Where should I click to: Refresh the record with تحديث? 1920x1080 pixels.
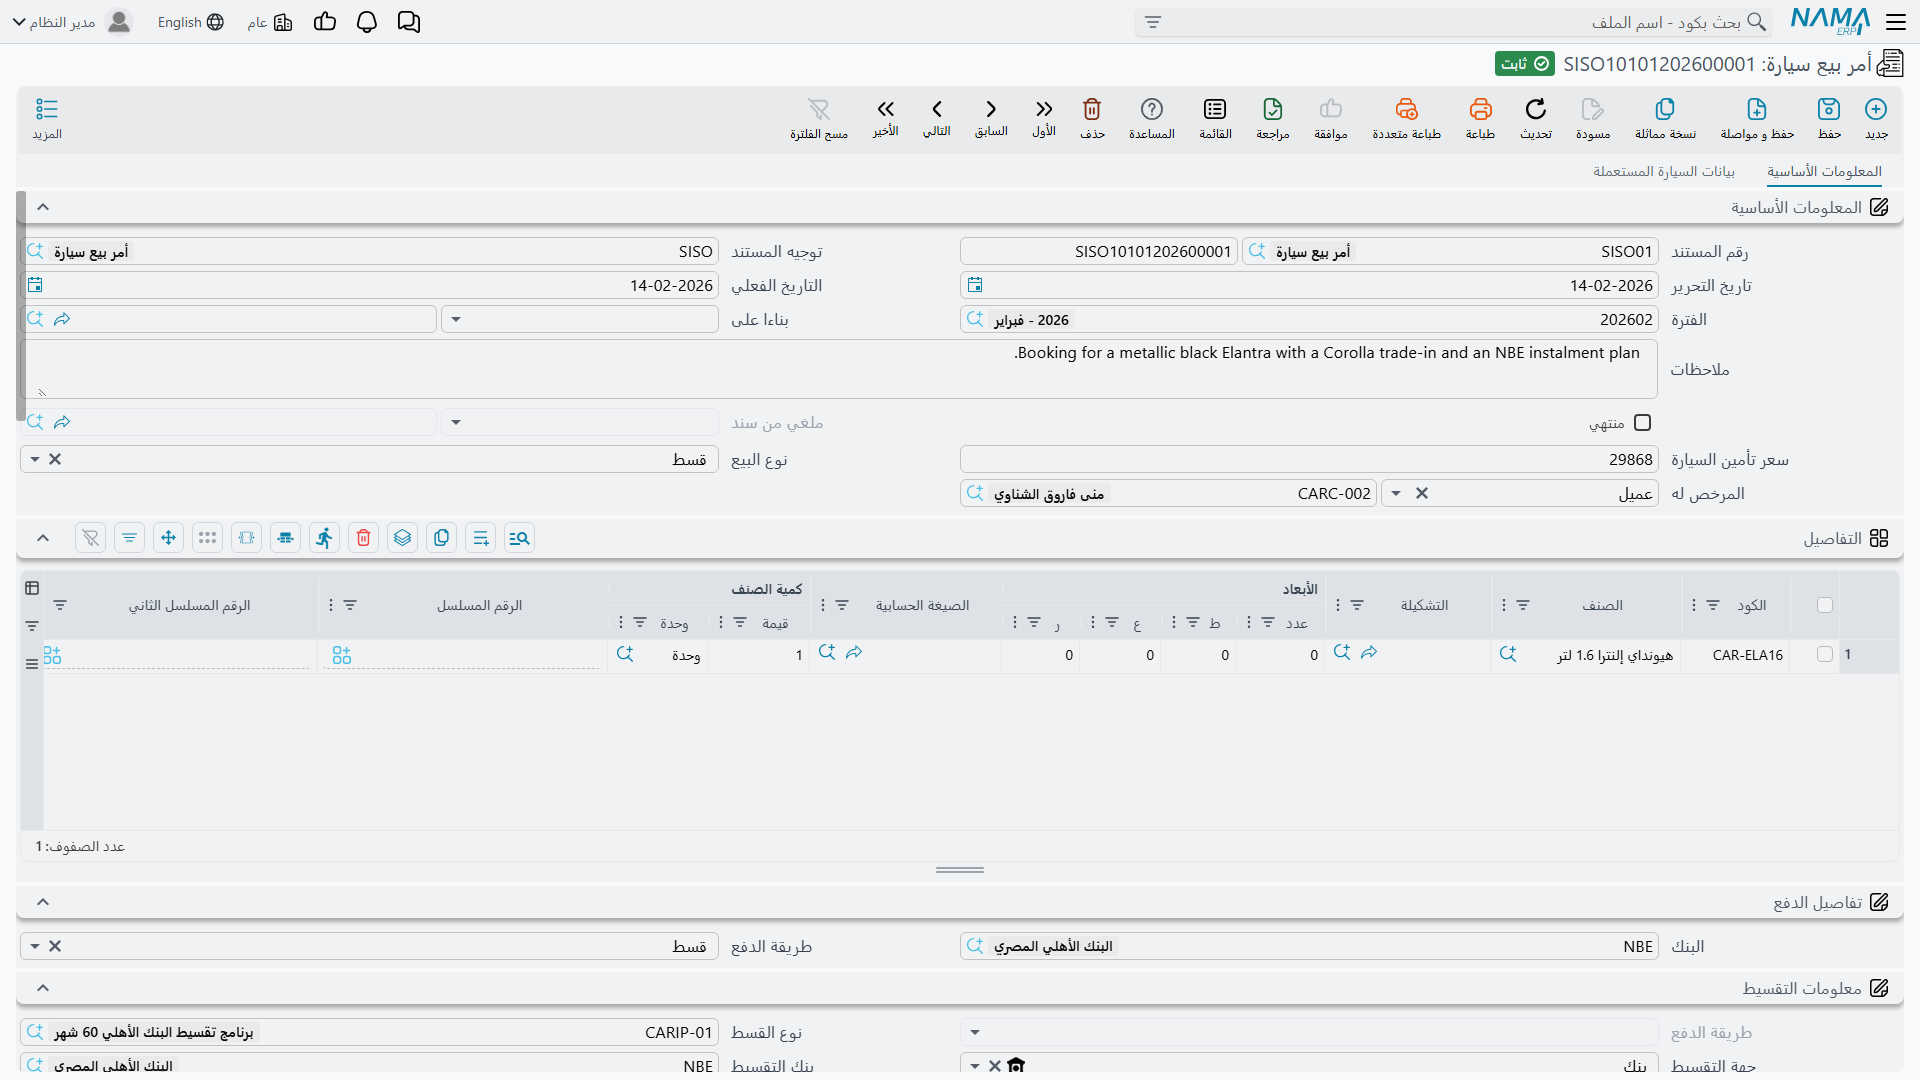click(x=1536, y=118)
